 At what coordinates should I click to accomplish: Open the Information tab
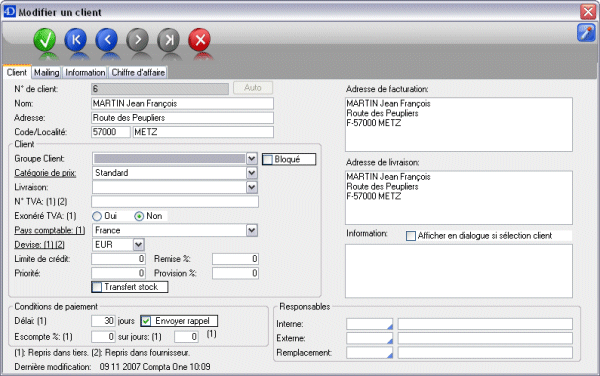pyautogui.click(x=85, y=72)
